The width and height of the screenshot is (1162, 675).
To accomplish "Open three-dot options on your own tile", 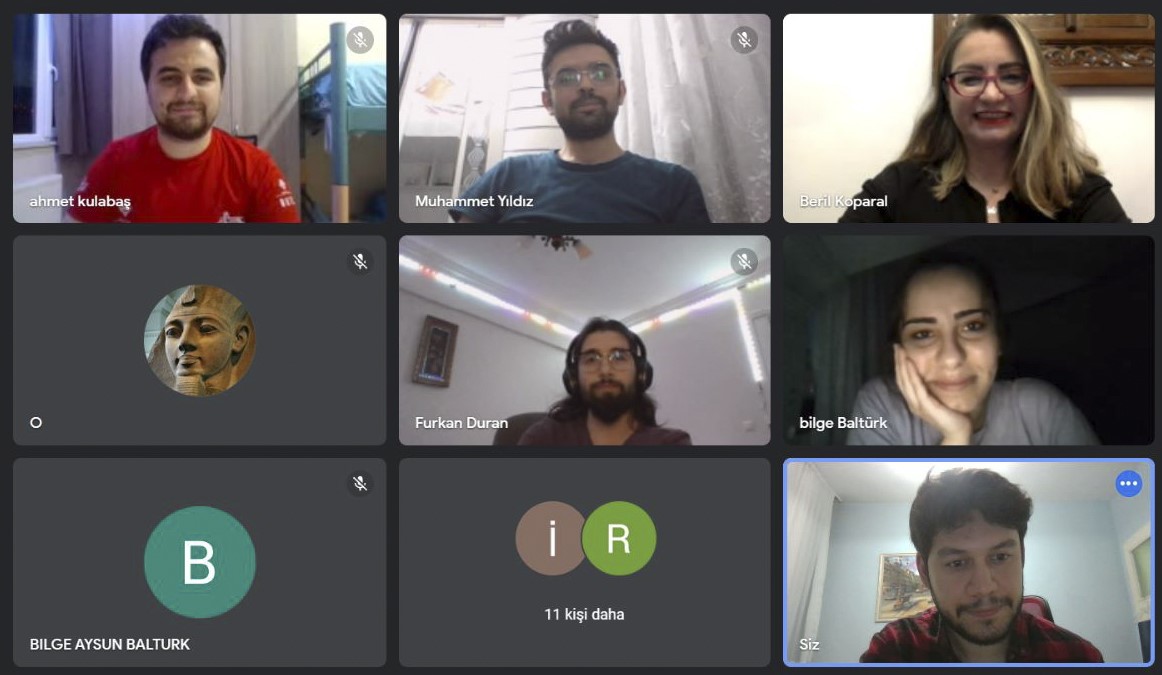I will tap(1129, 483).
